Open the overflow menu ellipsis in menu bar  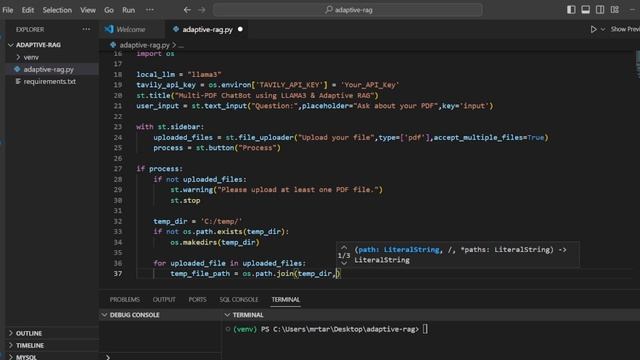click(x=150, y=10)
